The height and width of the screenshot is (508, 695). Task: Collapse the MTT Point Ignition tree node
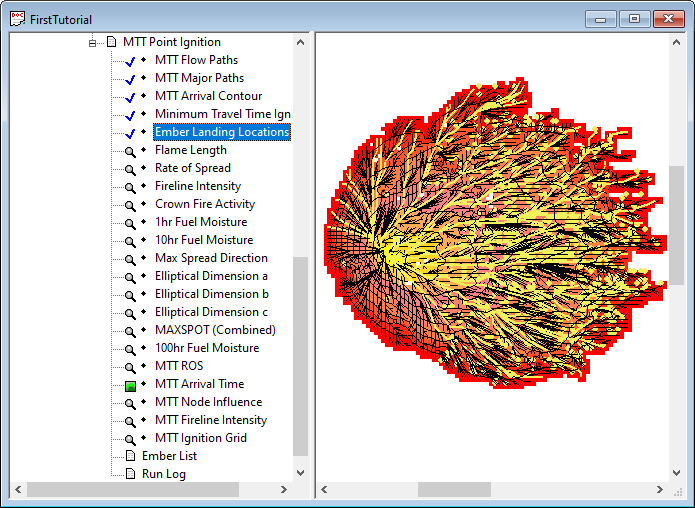point(93,43)
